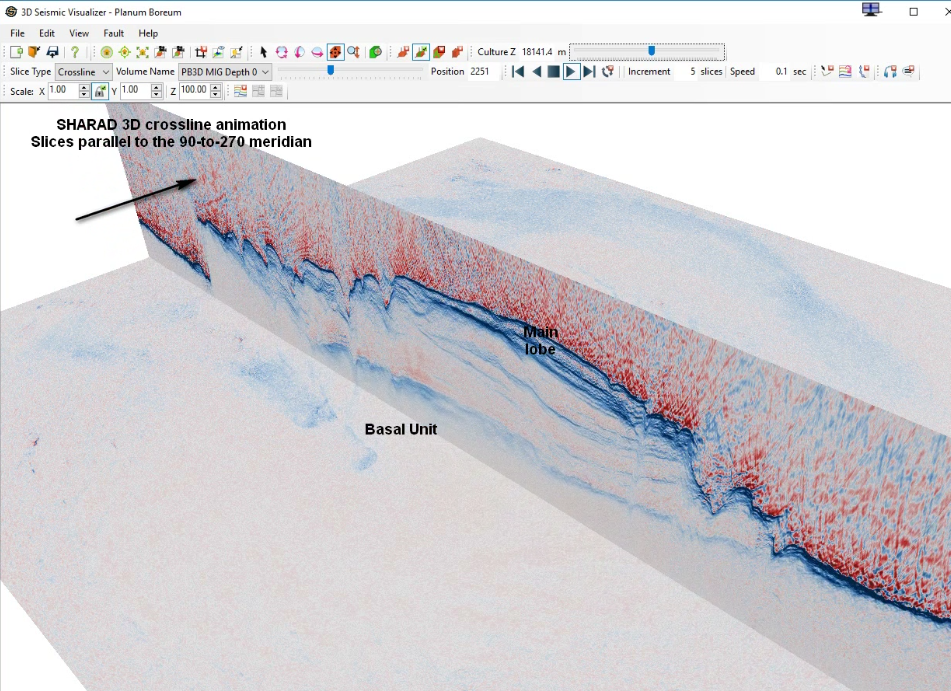951x691 pixels.
Task: Open the File menu
Action: [x=17, y=33]
